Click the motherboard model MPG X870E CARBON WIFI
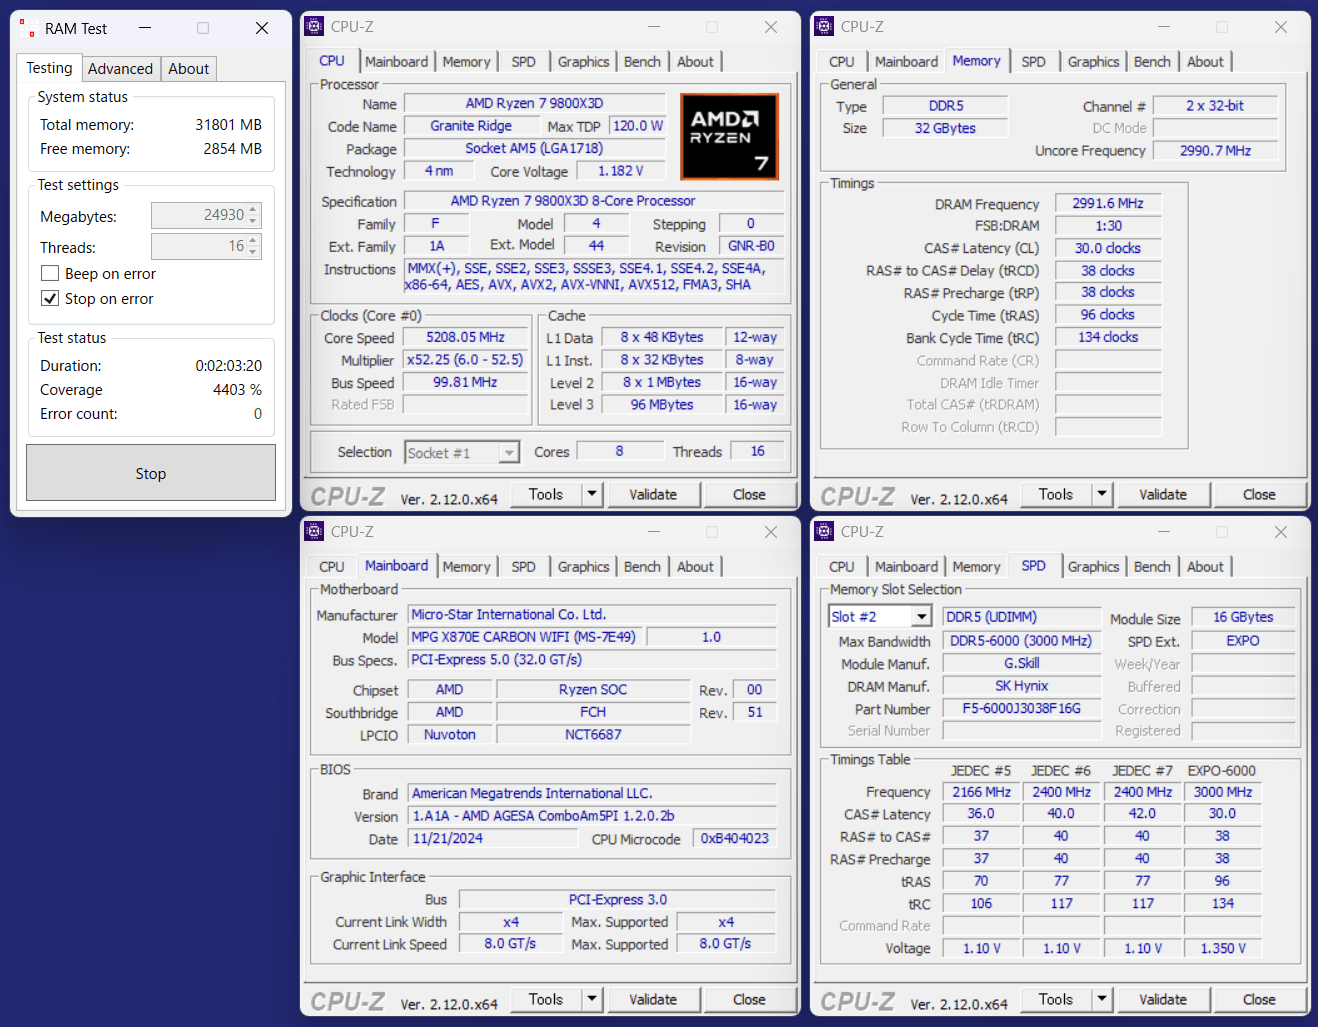Image resolution: width=1318 pixels, height=1027 pixels. [x=526, y=637]
